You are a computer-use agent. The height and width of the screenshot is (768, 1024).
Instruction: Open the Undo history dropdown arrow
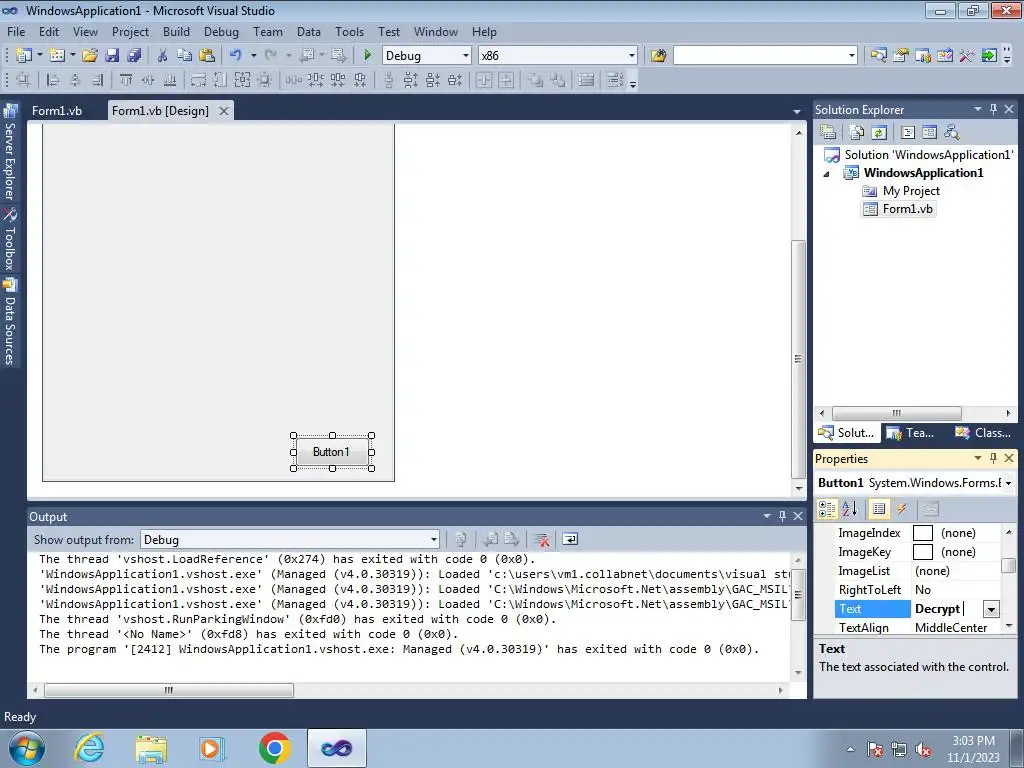(253, 56)
